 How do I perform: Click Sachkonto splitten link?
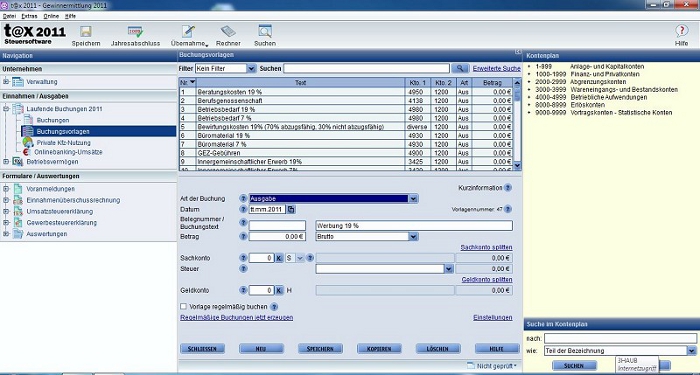486,247
